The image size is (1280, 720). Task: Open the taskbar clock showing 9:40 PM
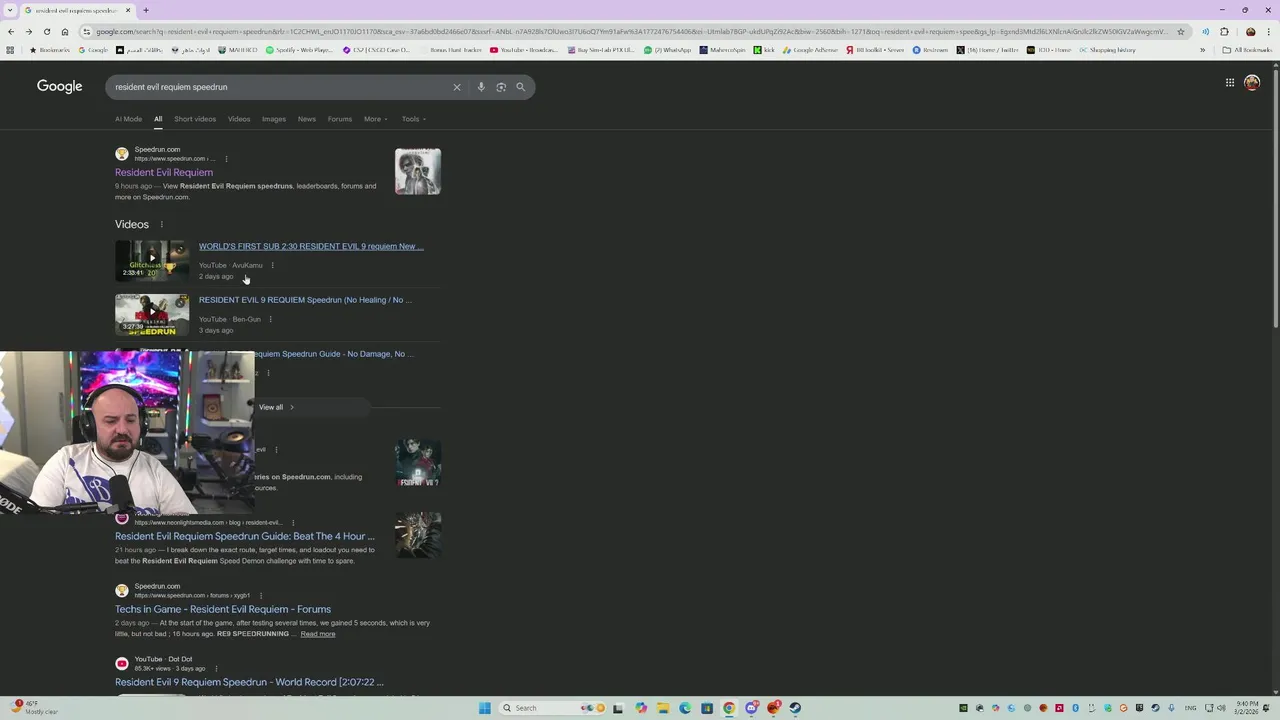coord(1246,708)
